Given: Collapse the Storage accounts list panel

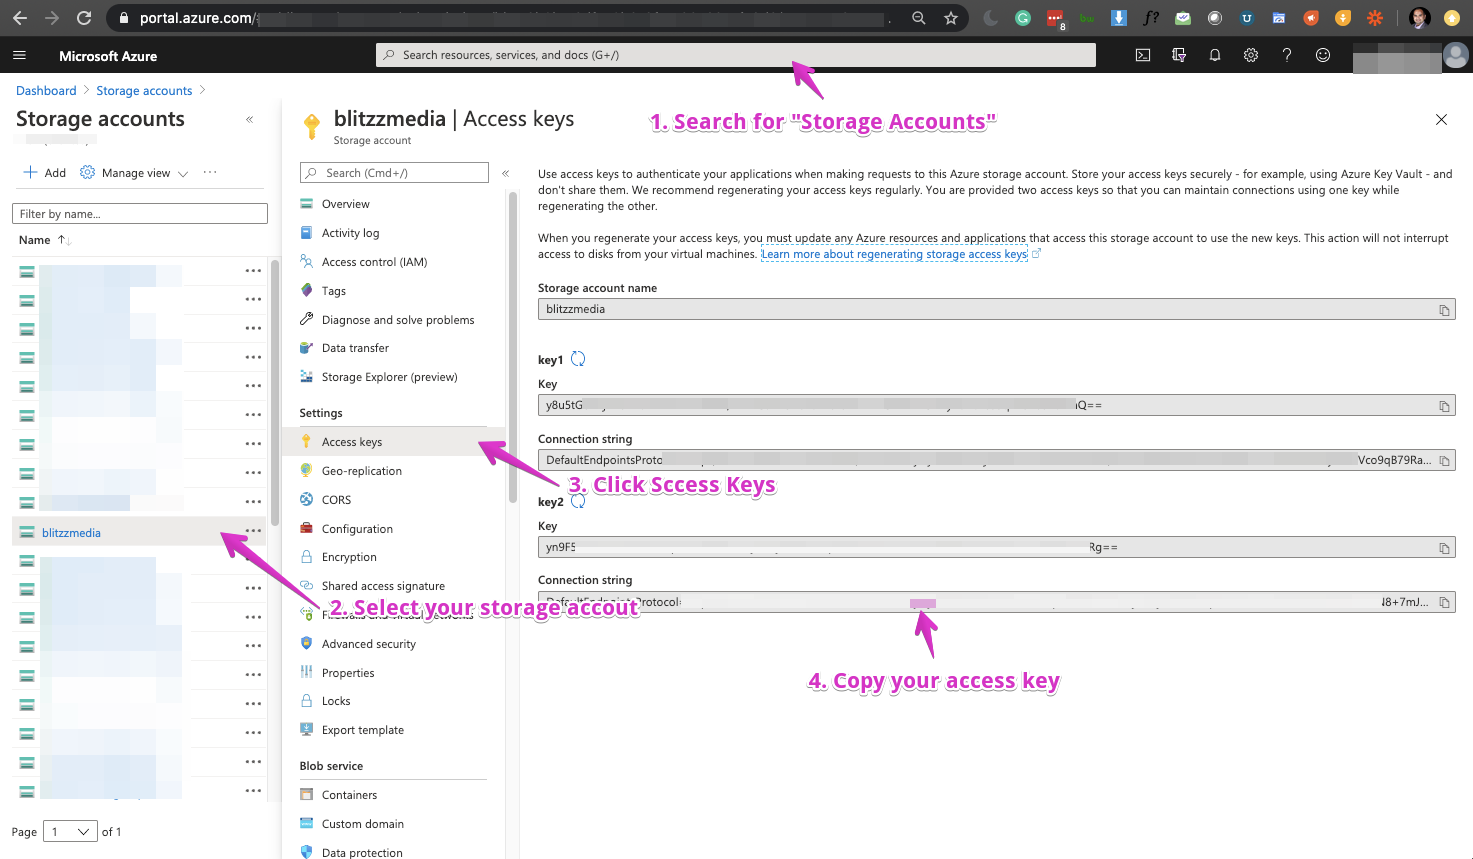Looking at the screenshot, I should [250, 119].
